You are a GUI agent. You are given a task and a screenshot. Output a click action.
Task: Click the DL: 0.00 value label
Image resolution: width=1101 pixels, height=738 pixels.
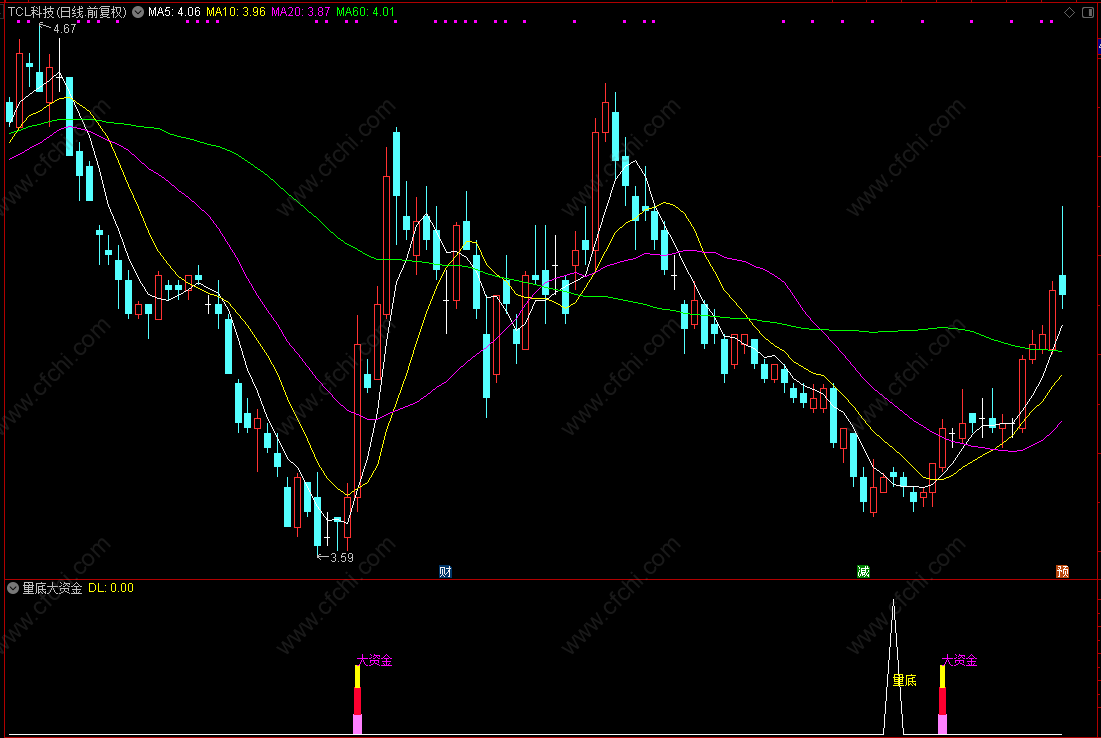(111, 588)
